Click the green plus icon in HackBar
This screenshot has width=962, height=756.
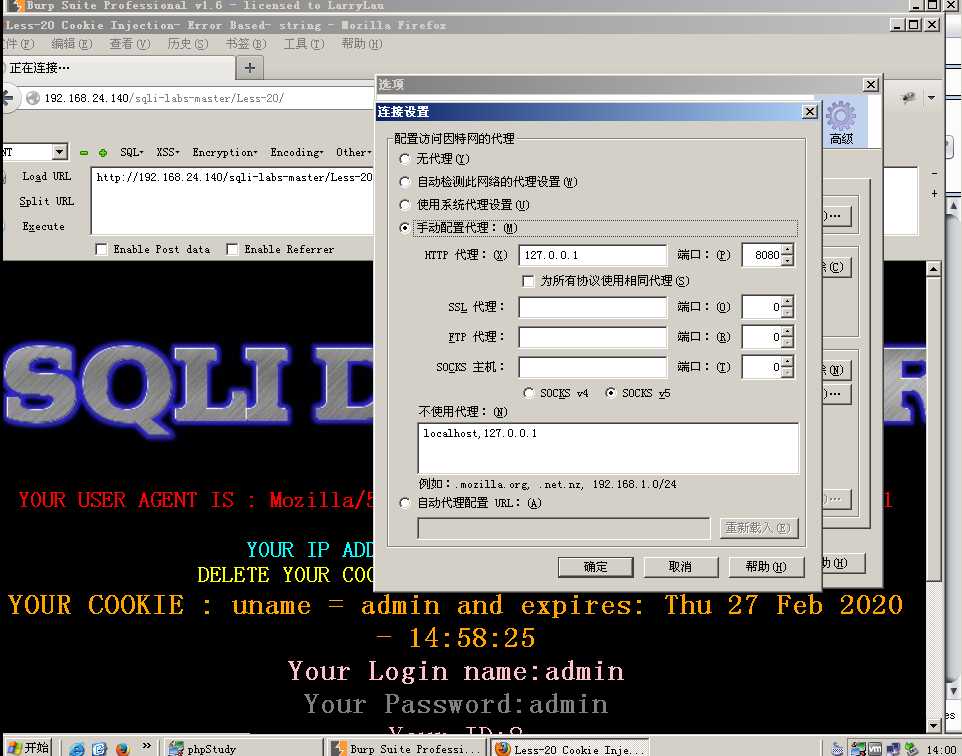(x=103, y=153)
